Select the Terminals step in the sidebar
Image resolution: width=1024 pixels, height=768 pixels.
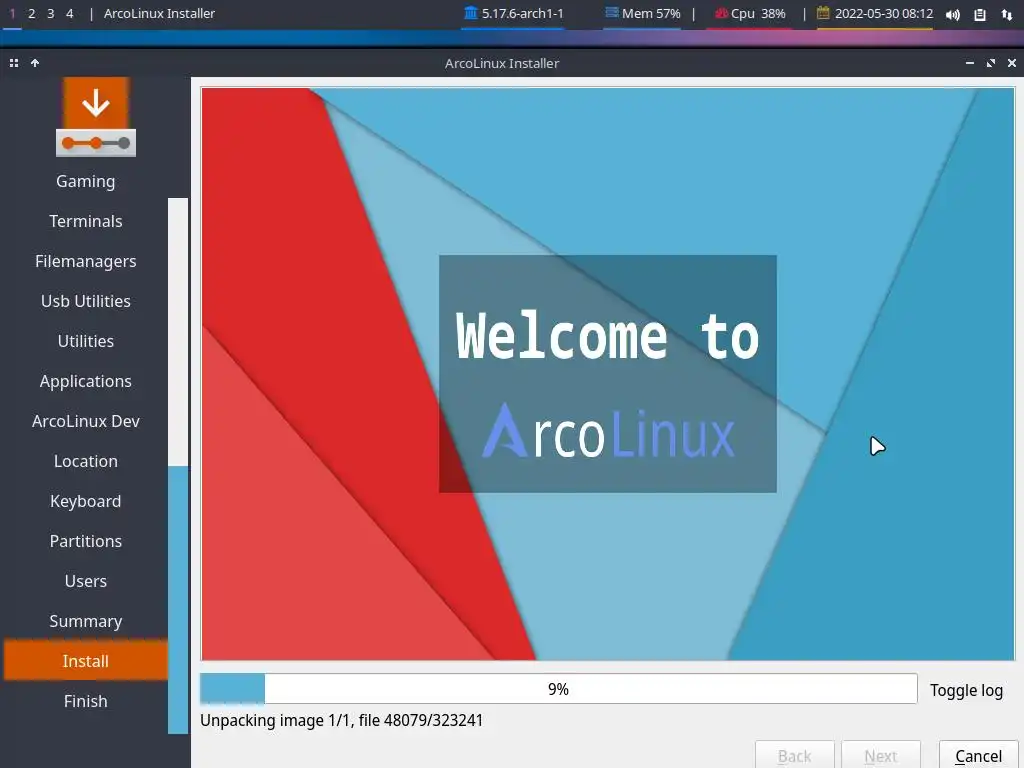click(x=86, y=221)
